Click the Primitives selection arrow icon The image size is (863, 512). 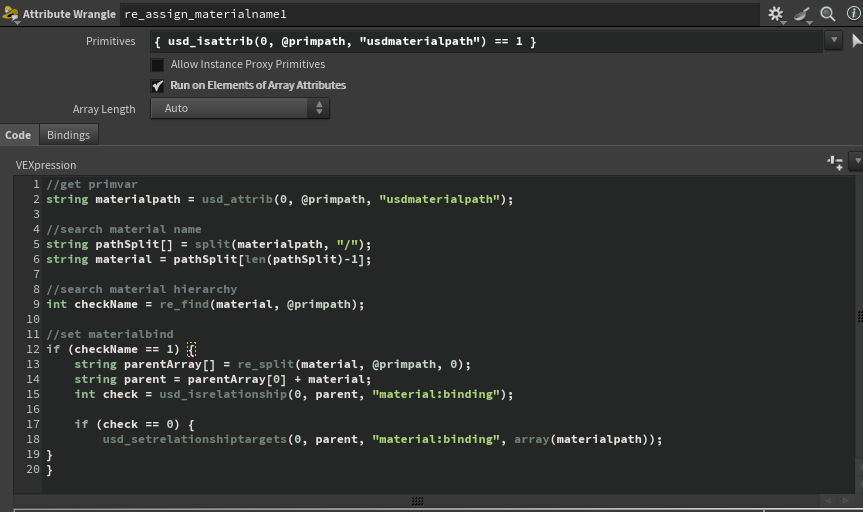(856, 41)
